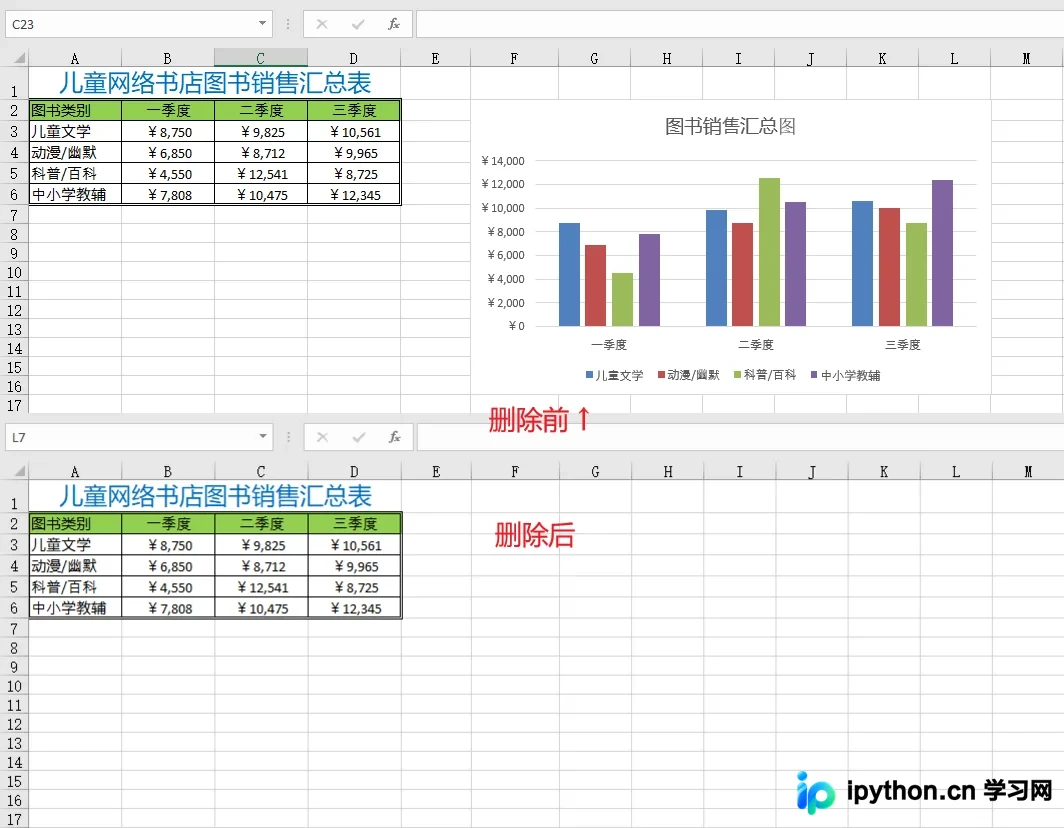Image resolution: width=1064 pixels, height=828 pixels.
Task: Click the tall green bar in 二季度 group
Action: click(x=770, y=252)
